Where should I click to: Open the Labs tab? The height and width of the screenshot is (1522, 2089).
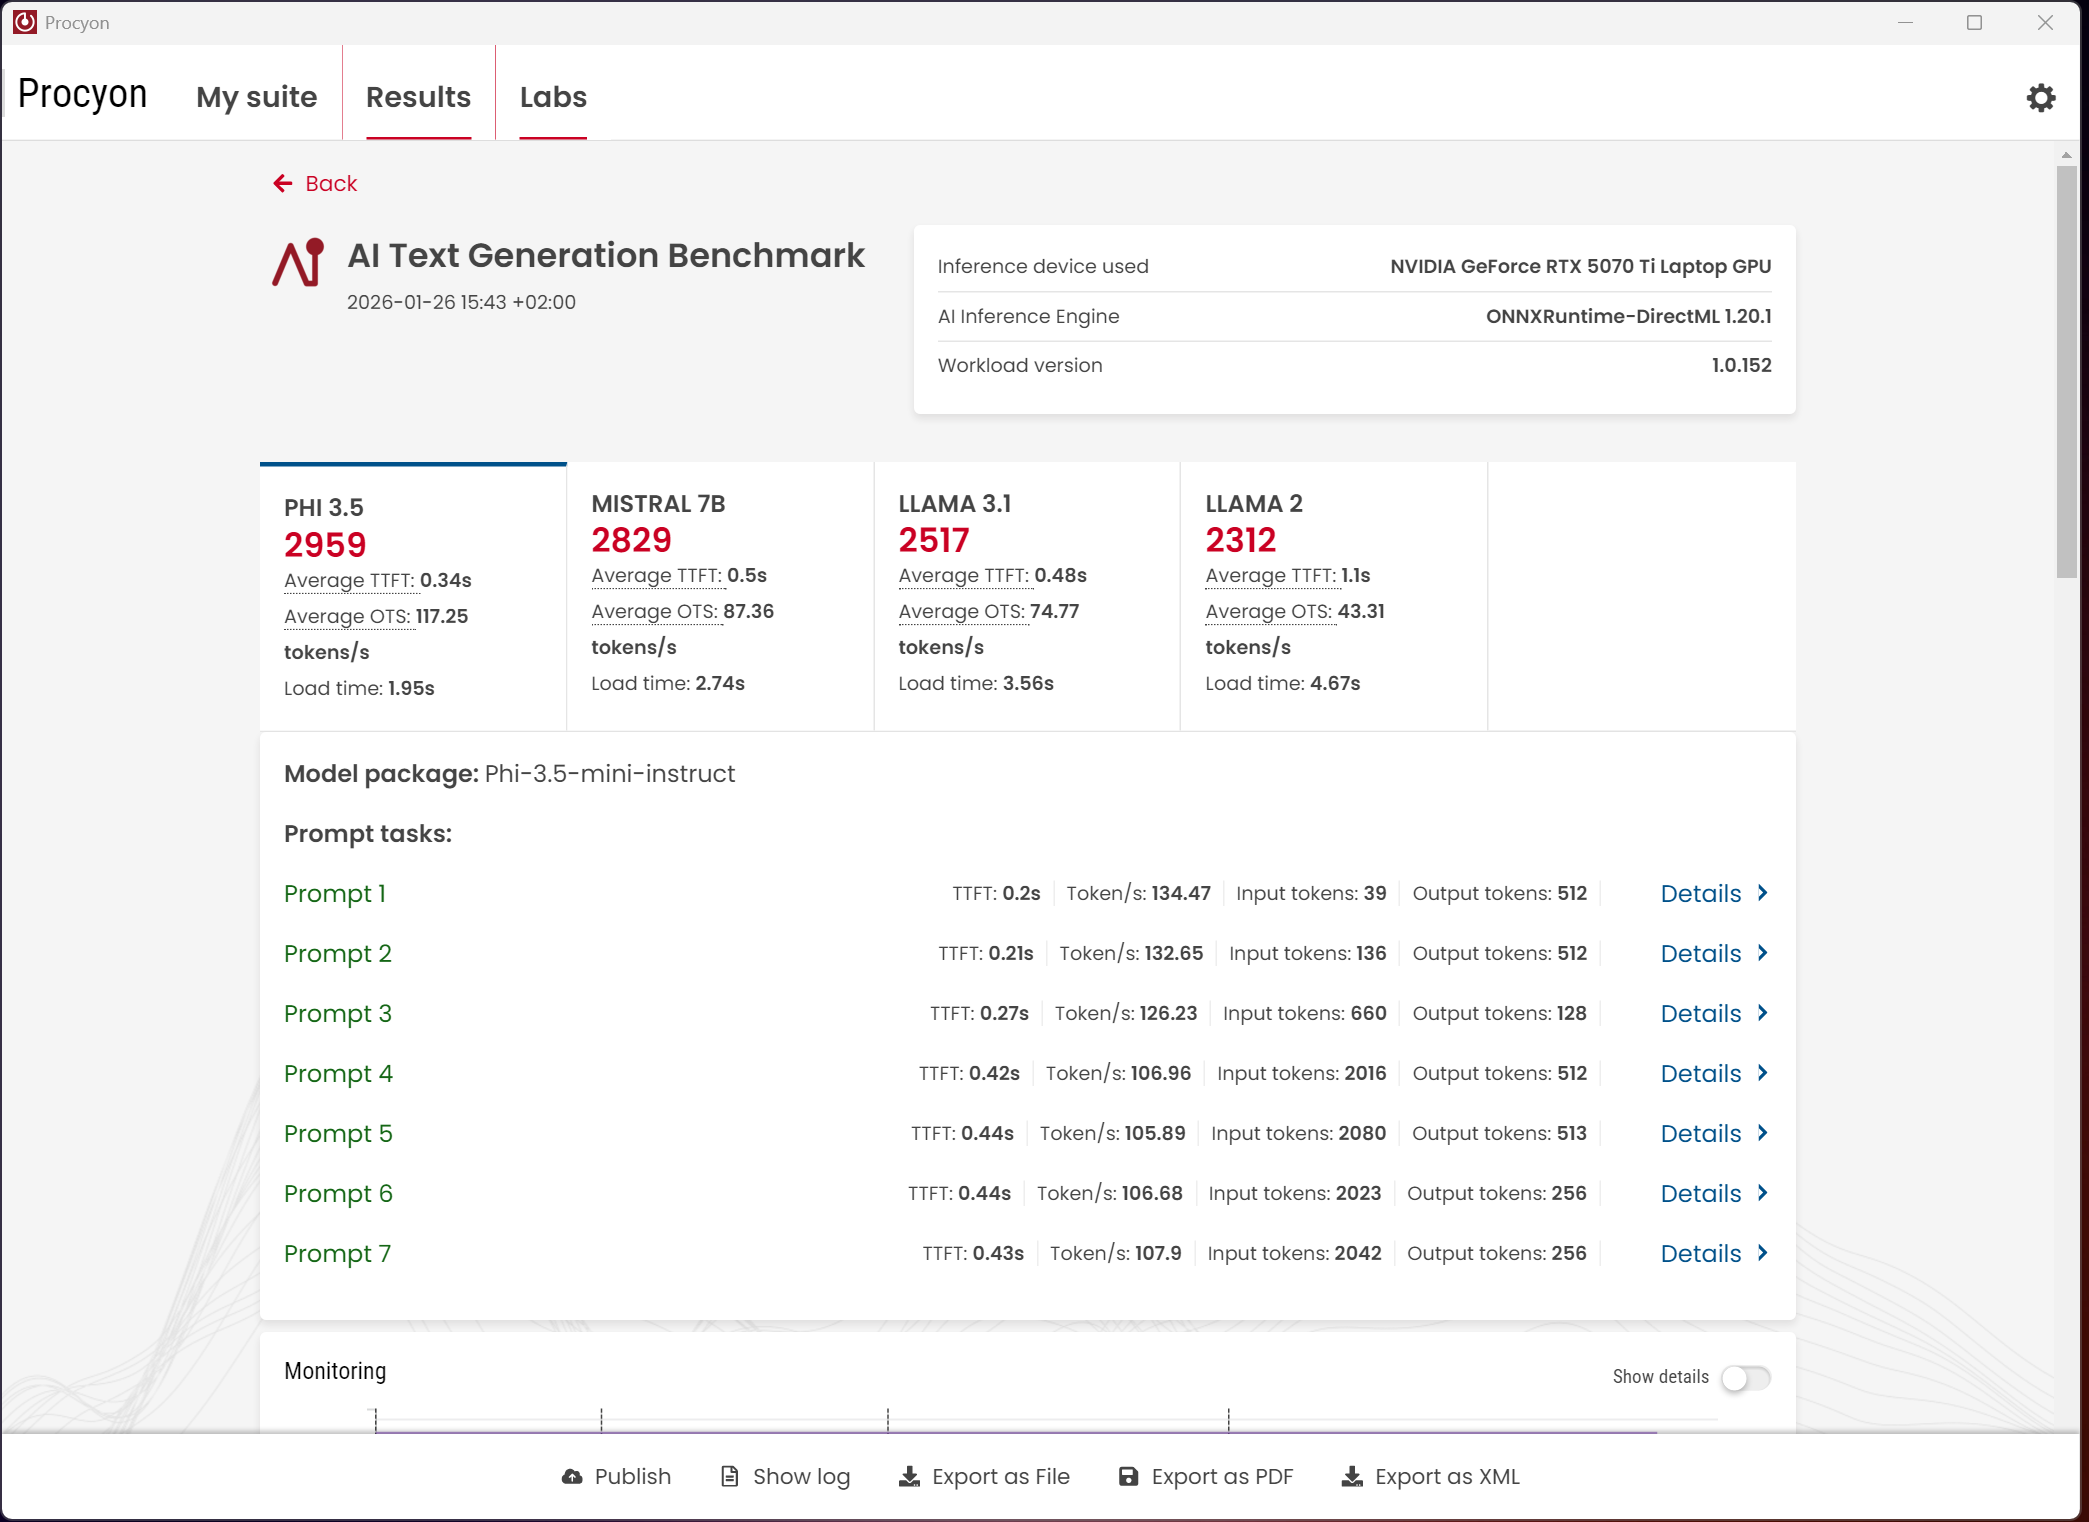[x=553, y=97]
